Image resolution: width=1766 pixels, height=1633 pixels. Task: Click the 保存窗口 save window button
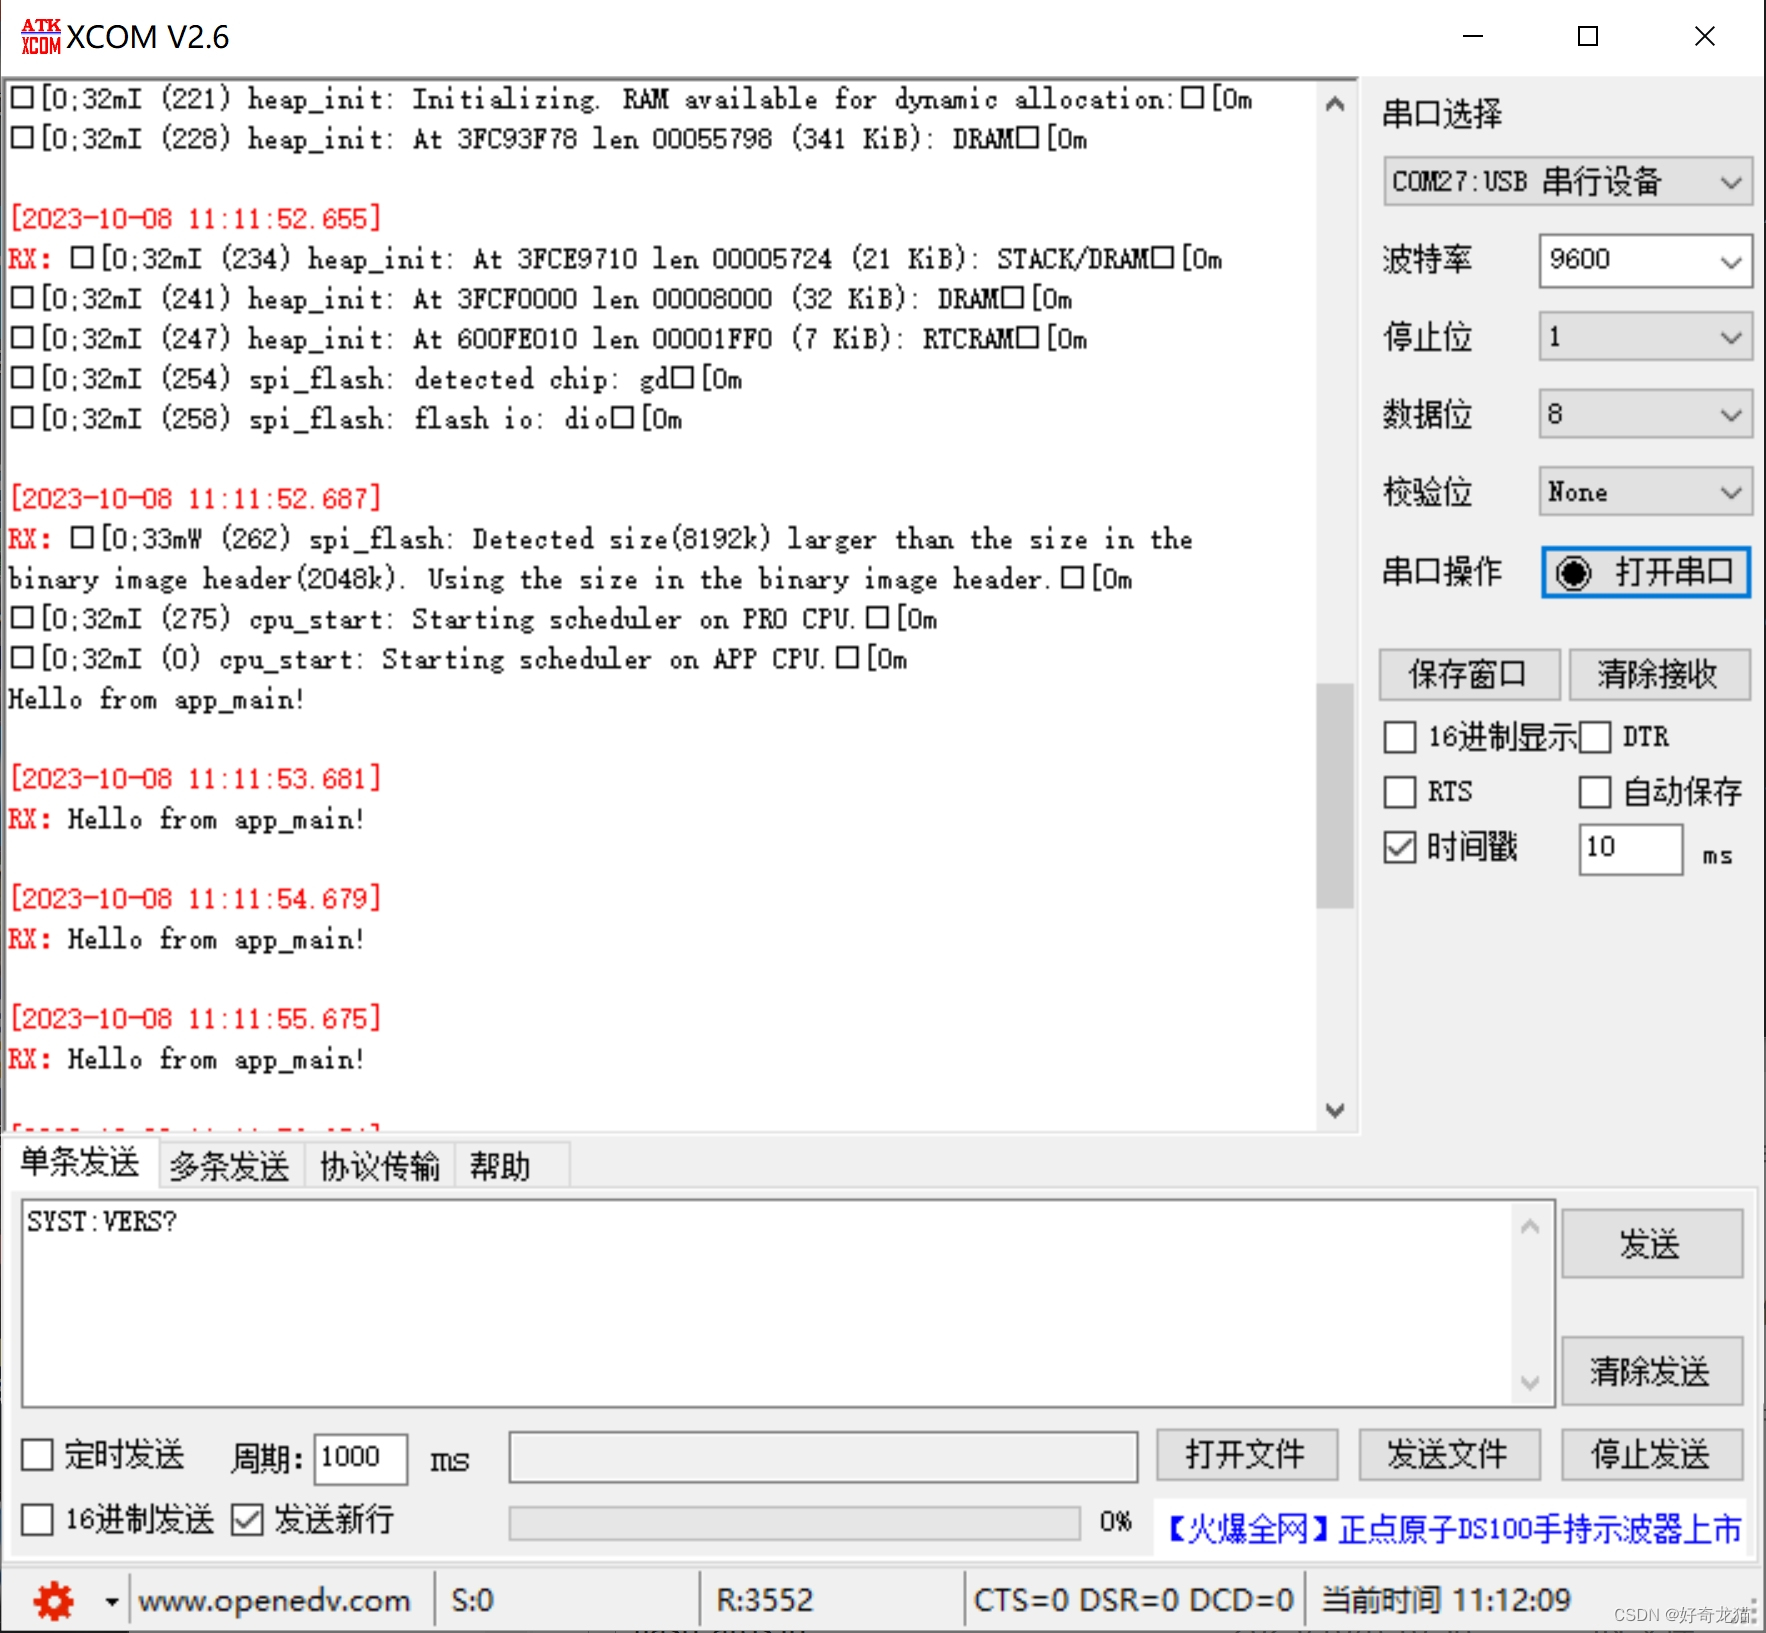1468,674
